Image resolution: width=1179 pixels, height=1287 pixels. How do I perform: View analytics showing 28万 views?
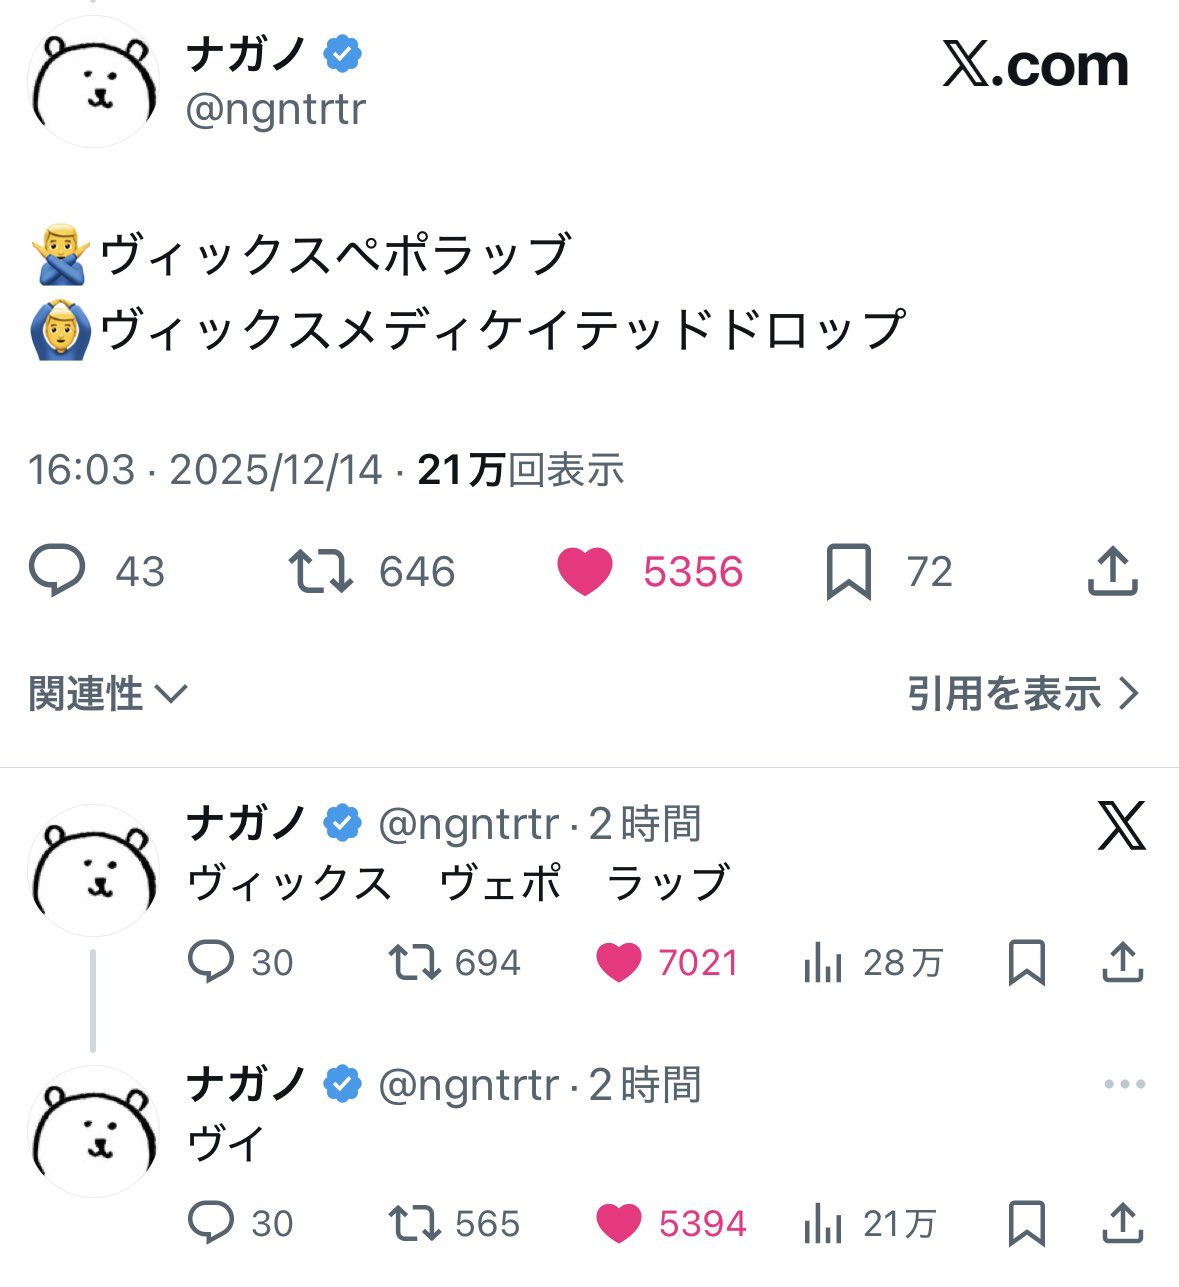coord(822,963)
